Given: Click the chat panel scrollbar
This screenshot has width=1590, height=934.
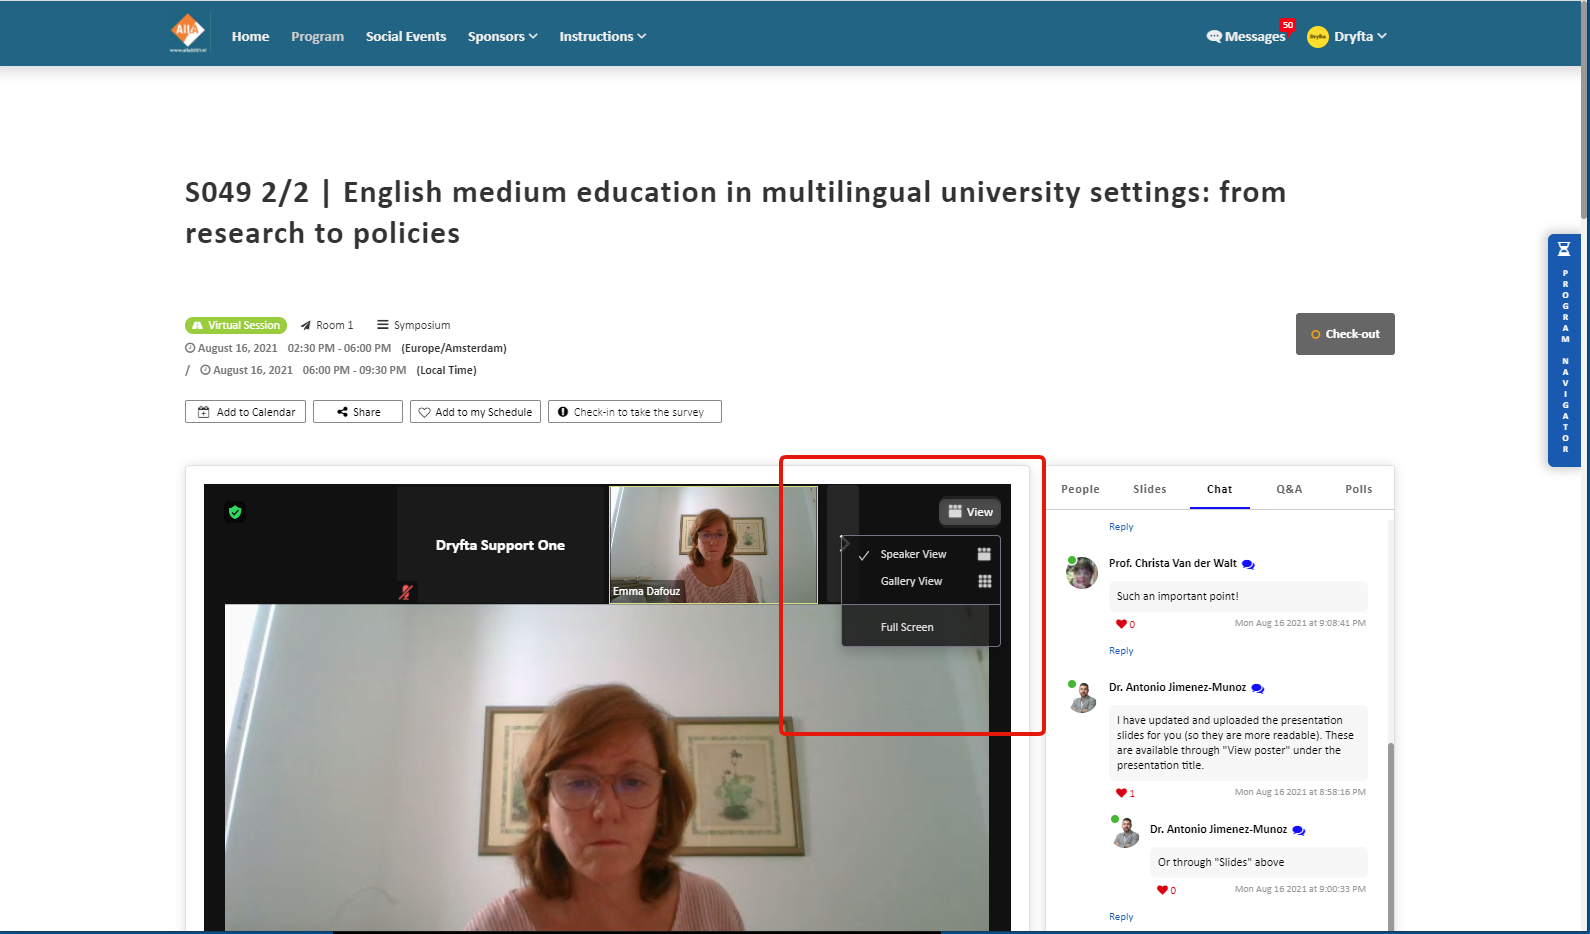Looking at the screenshot, I should [x=1391, y=836].
